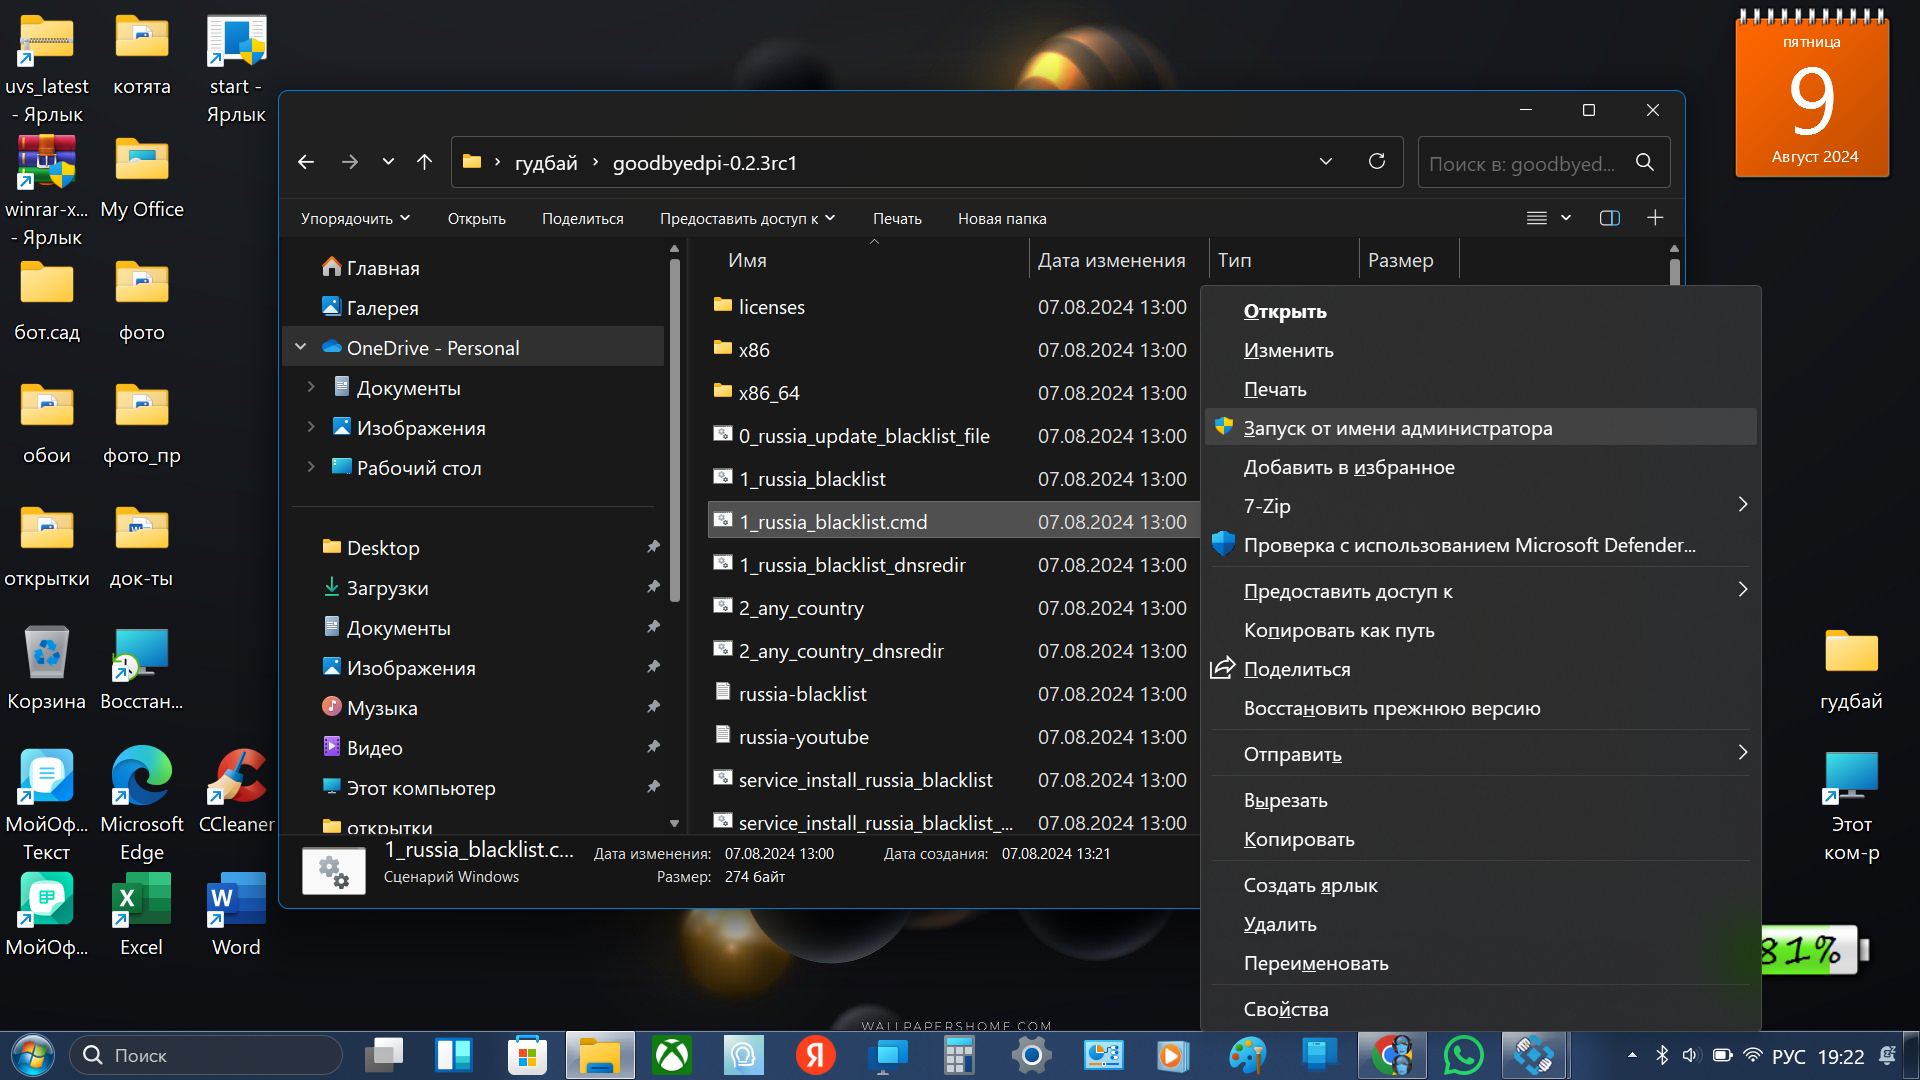
Task: Go up one folder level
Action: pos(424,162)
